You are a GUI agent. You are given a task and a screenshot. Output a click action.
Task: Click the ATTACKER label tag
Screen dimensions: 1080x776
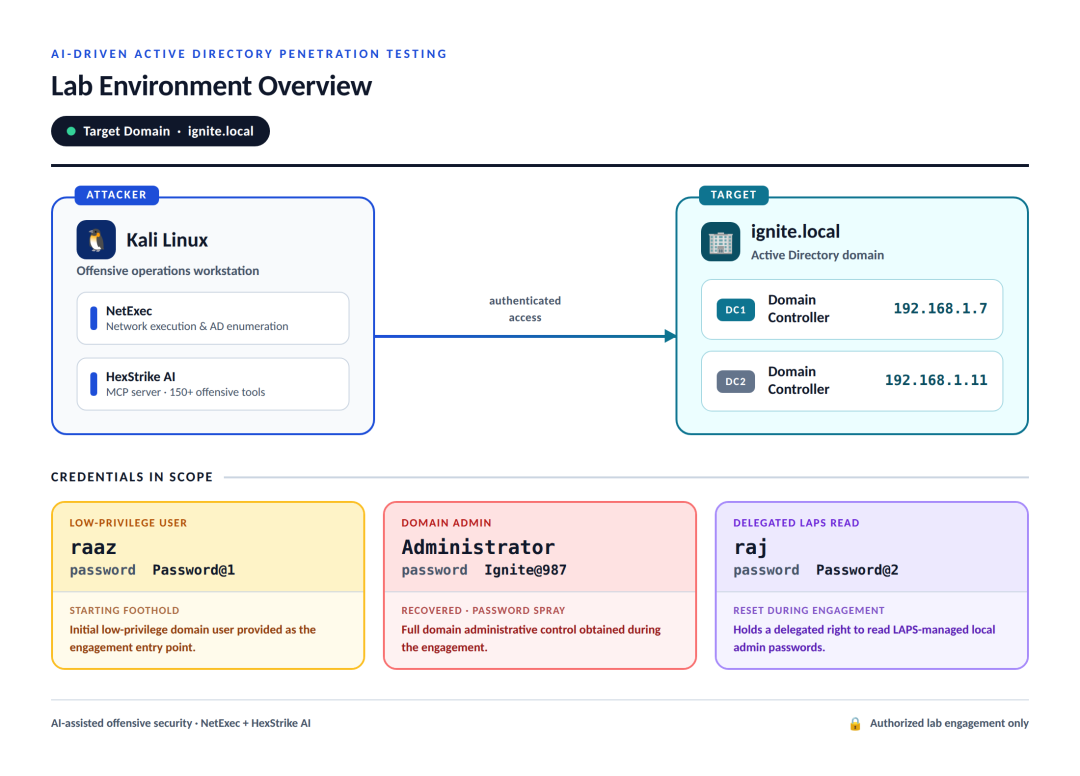116,195
